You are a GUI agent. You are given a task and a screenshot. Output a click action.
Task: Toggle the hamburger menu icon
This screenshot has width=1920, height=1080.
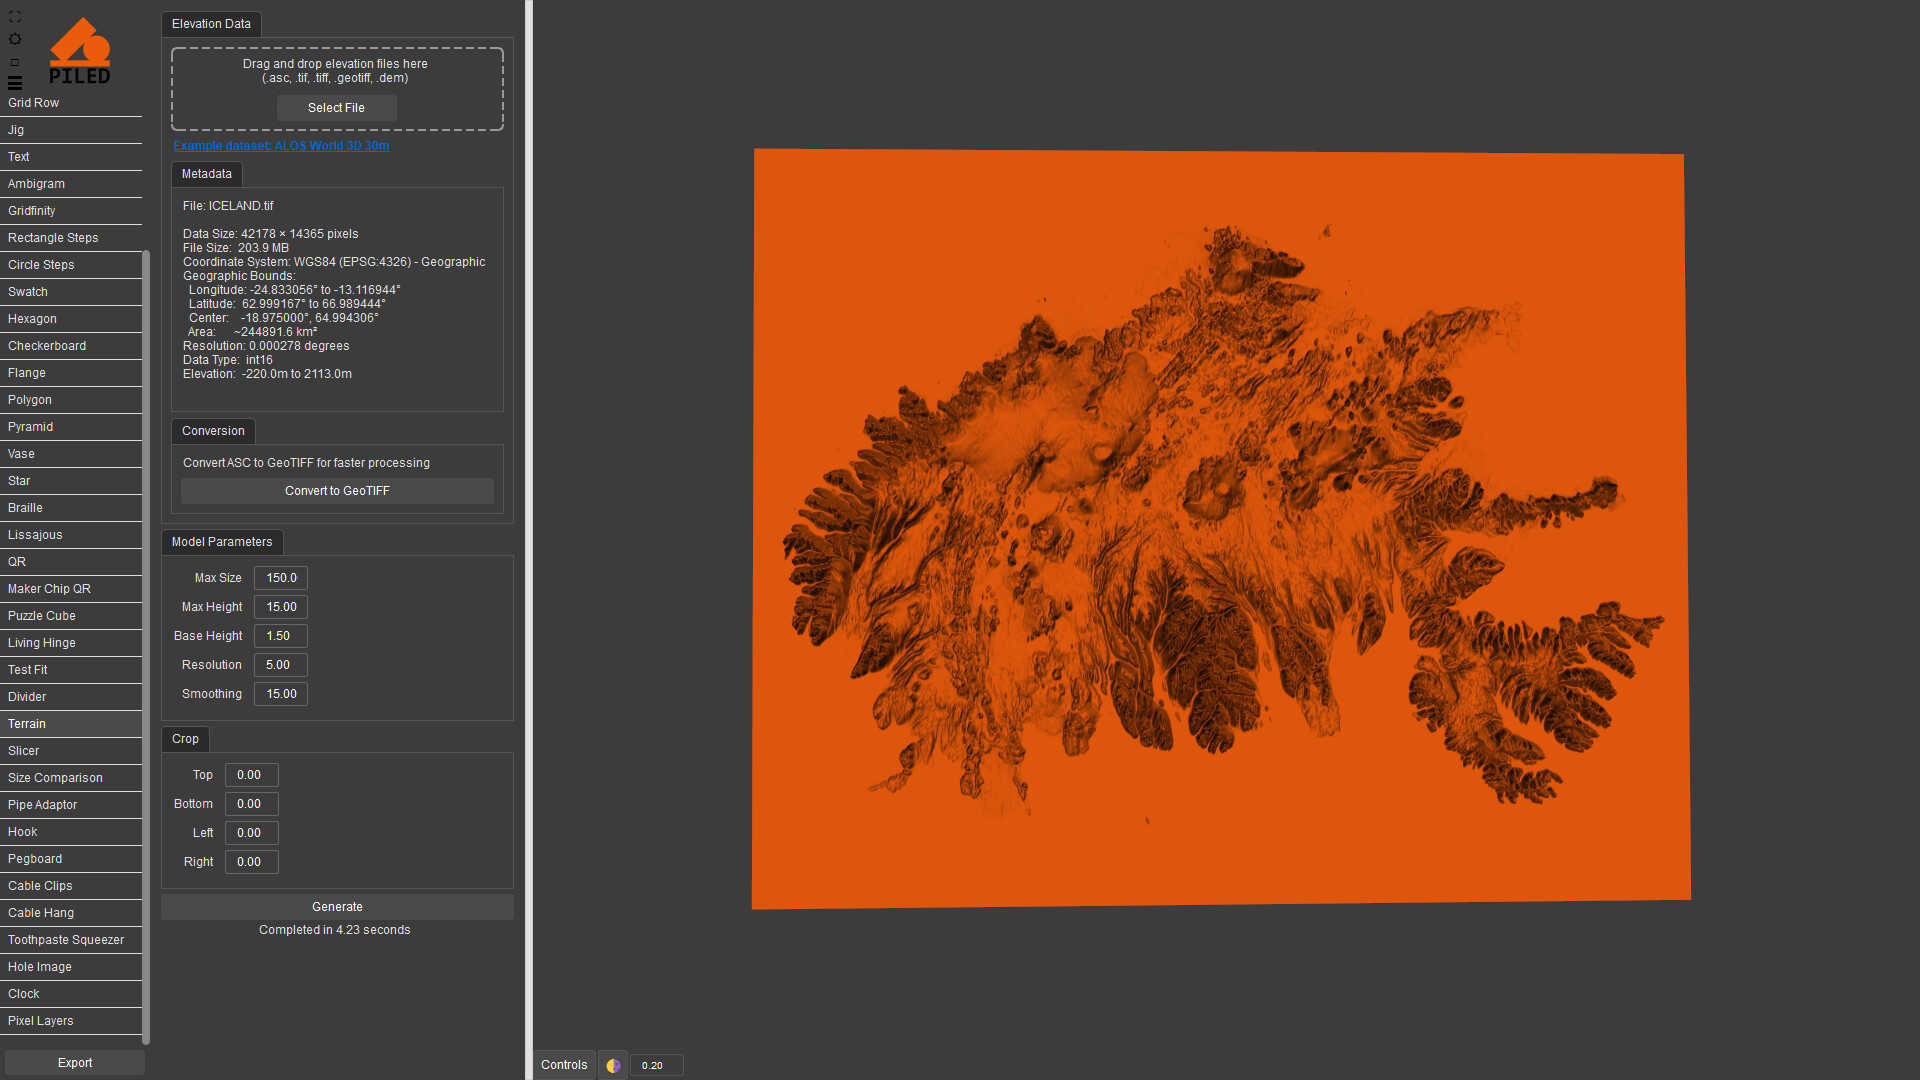15,83
